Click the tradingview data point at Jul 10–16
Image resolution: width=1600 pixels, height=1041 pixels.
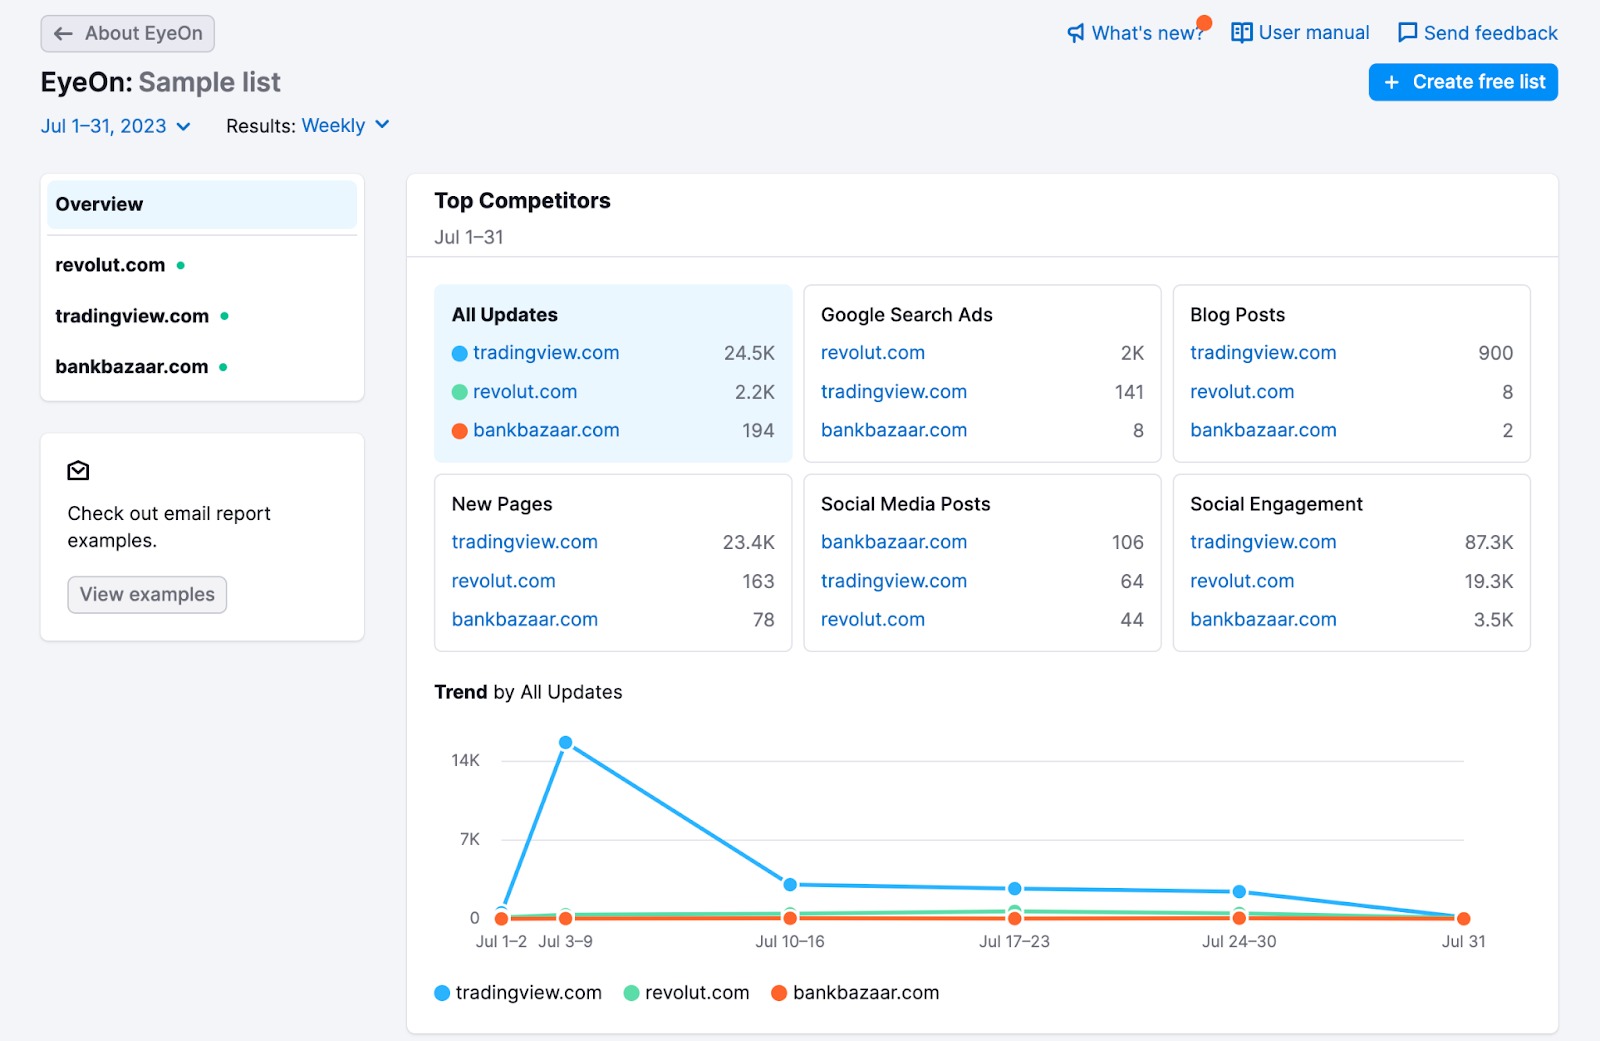pyautogui.click(x=790, y=884)
